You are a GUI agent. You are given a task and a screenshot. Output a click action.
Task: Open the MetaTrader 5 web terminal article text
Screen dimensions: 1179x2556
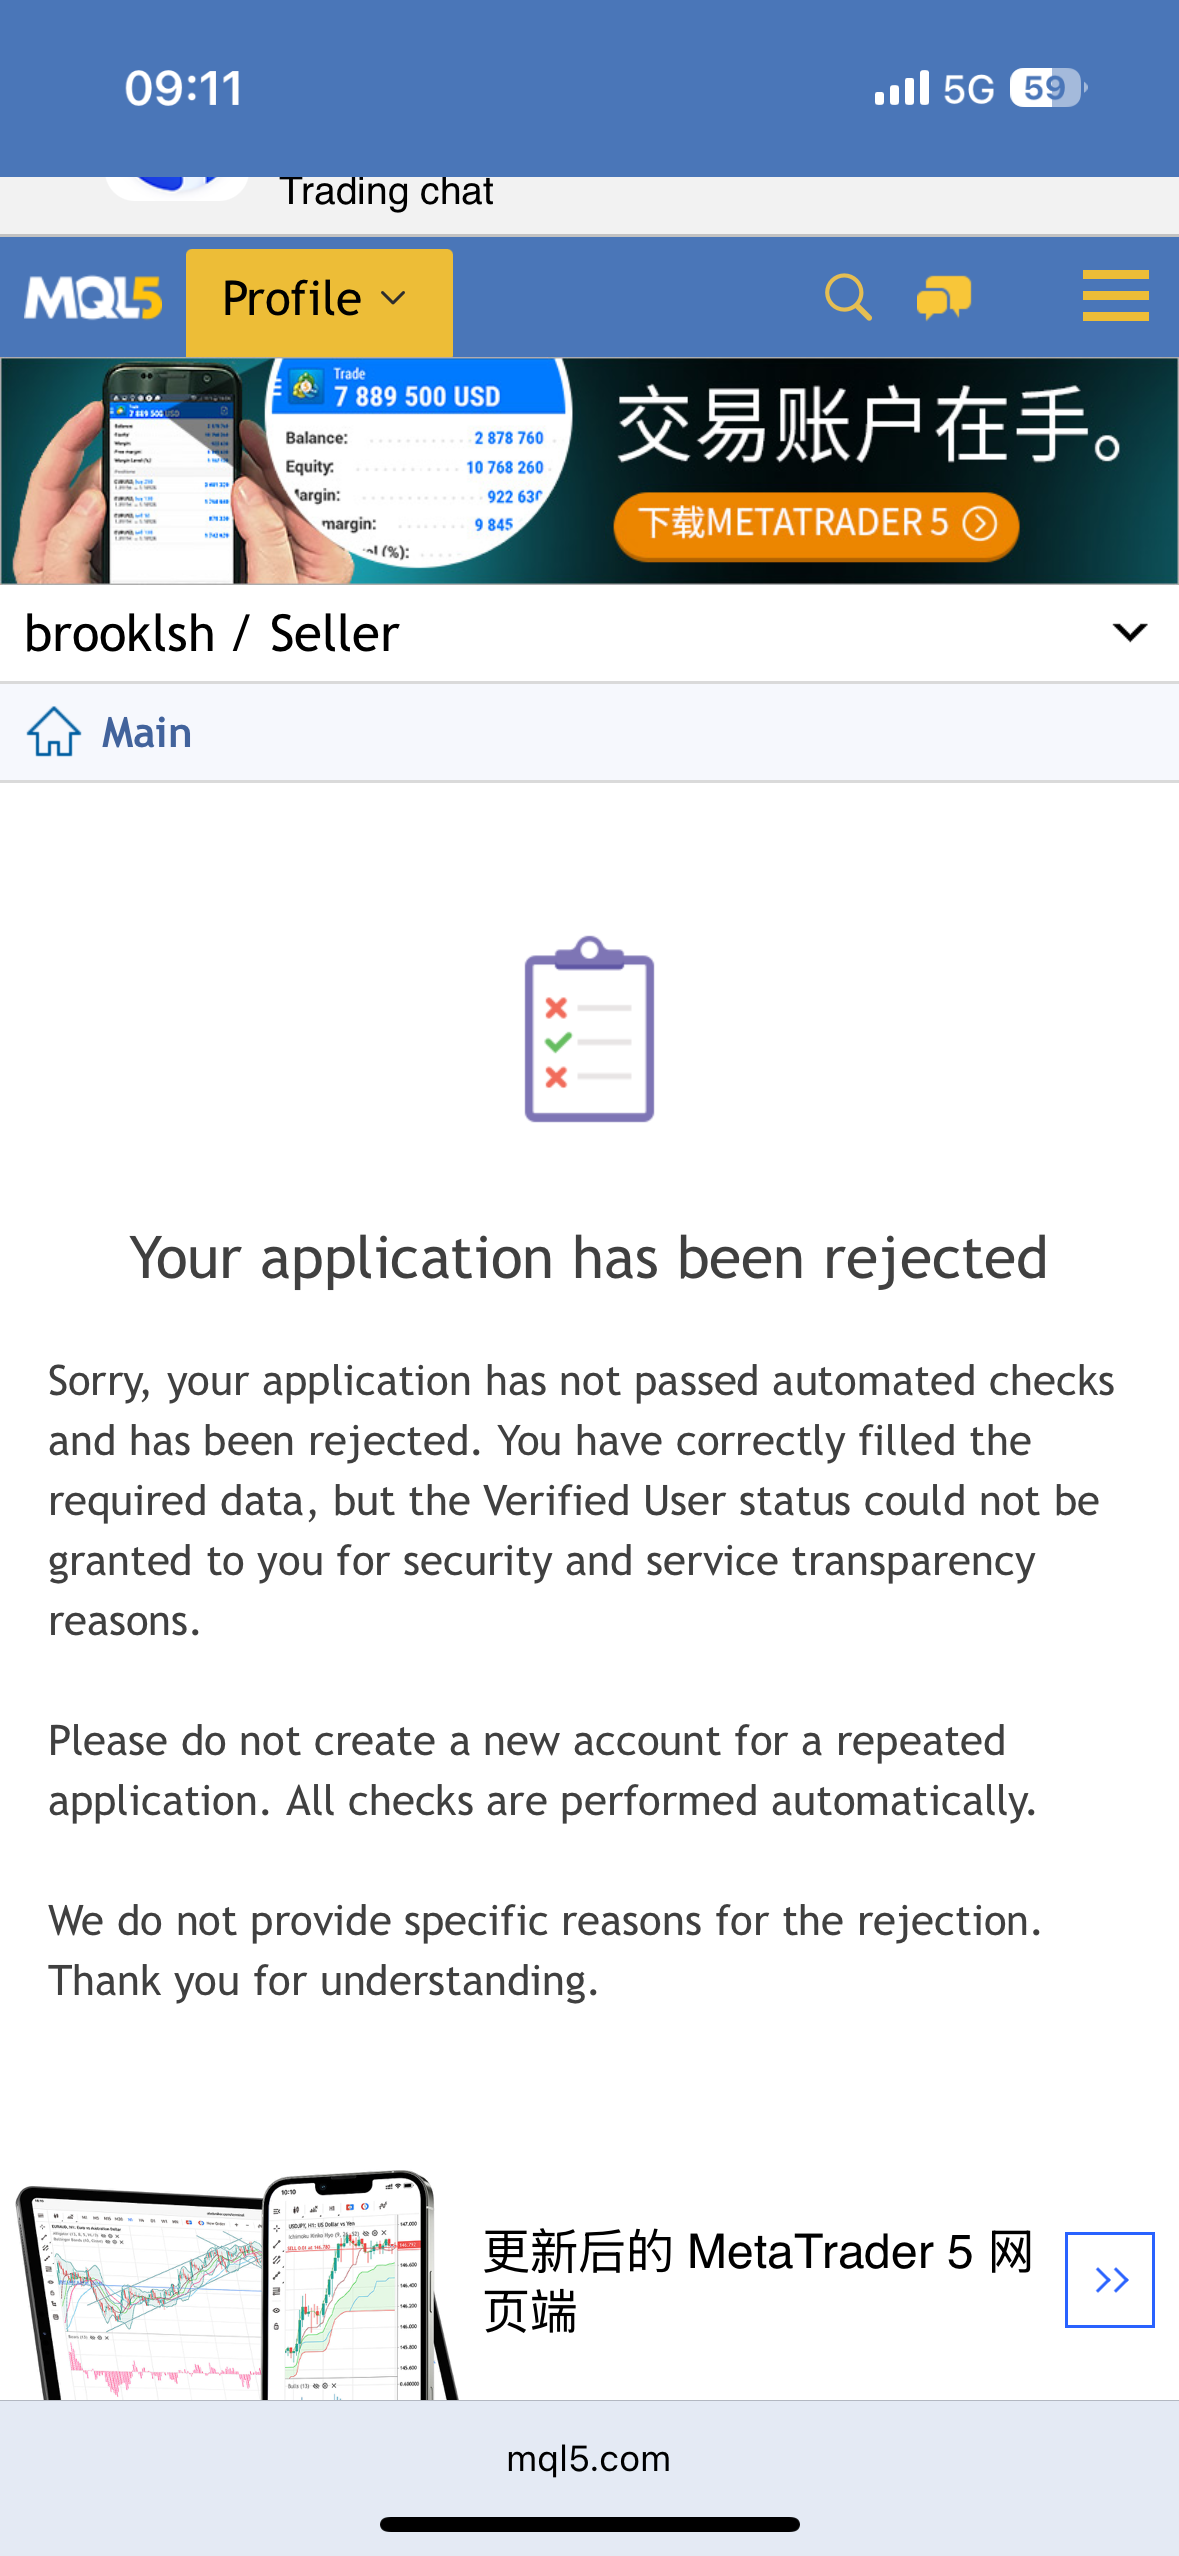[757, 2281]
